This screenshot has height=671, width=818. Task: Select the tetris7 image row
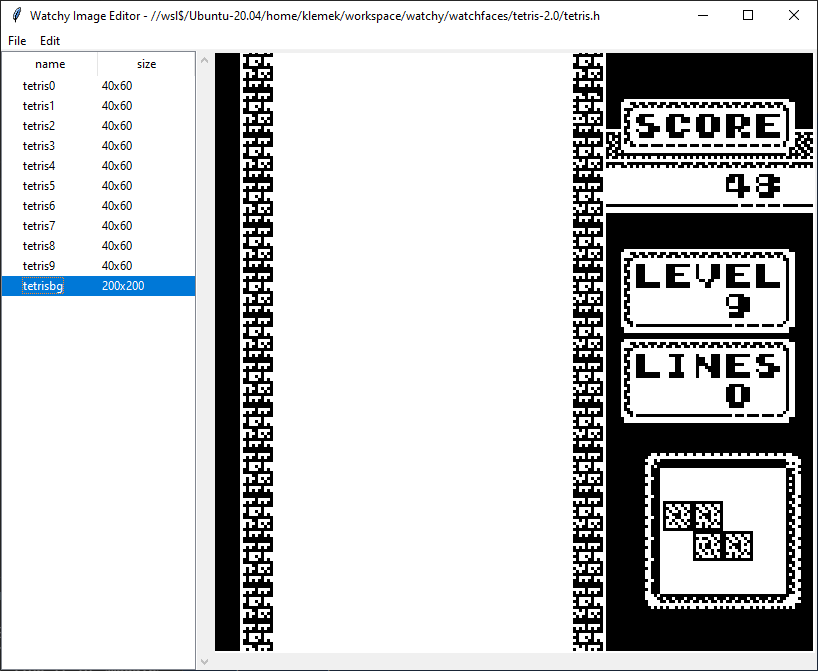pos(99,226)
